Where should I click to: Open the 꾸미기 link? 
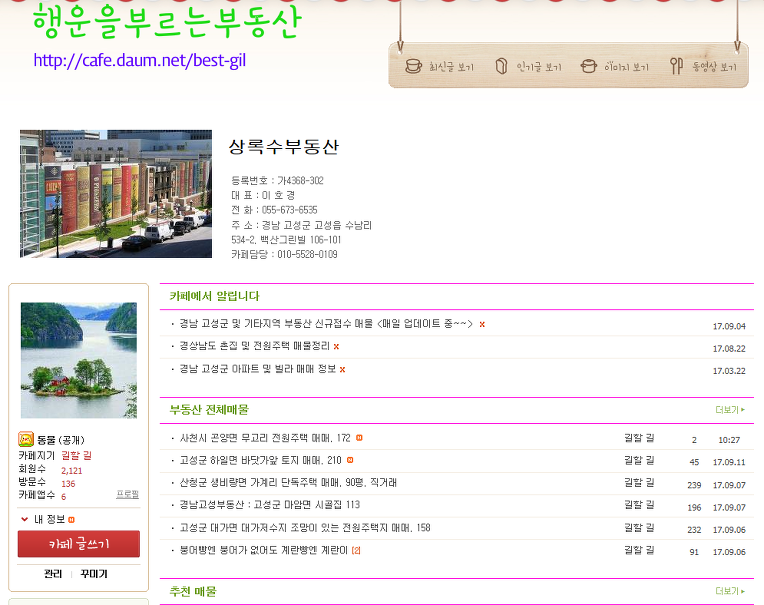(x=94, y=574)
